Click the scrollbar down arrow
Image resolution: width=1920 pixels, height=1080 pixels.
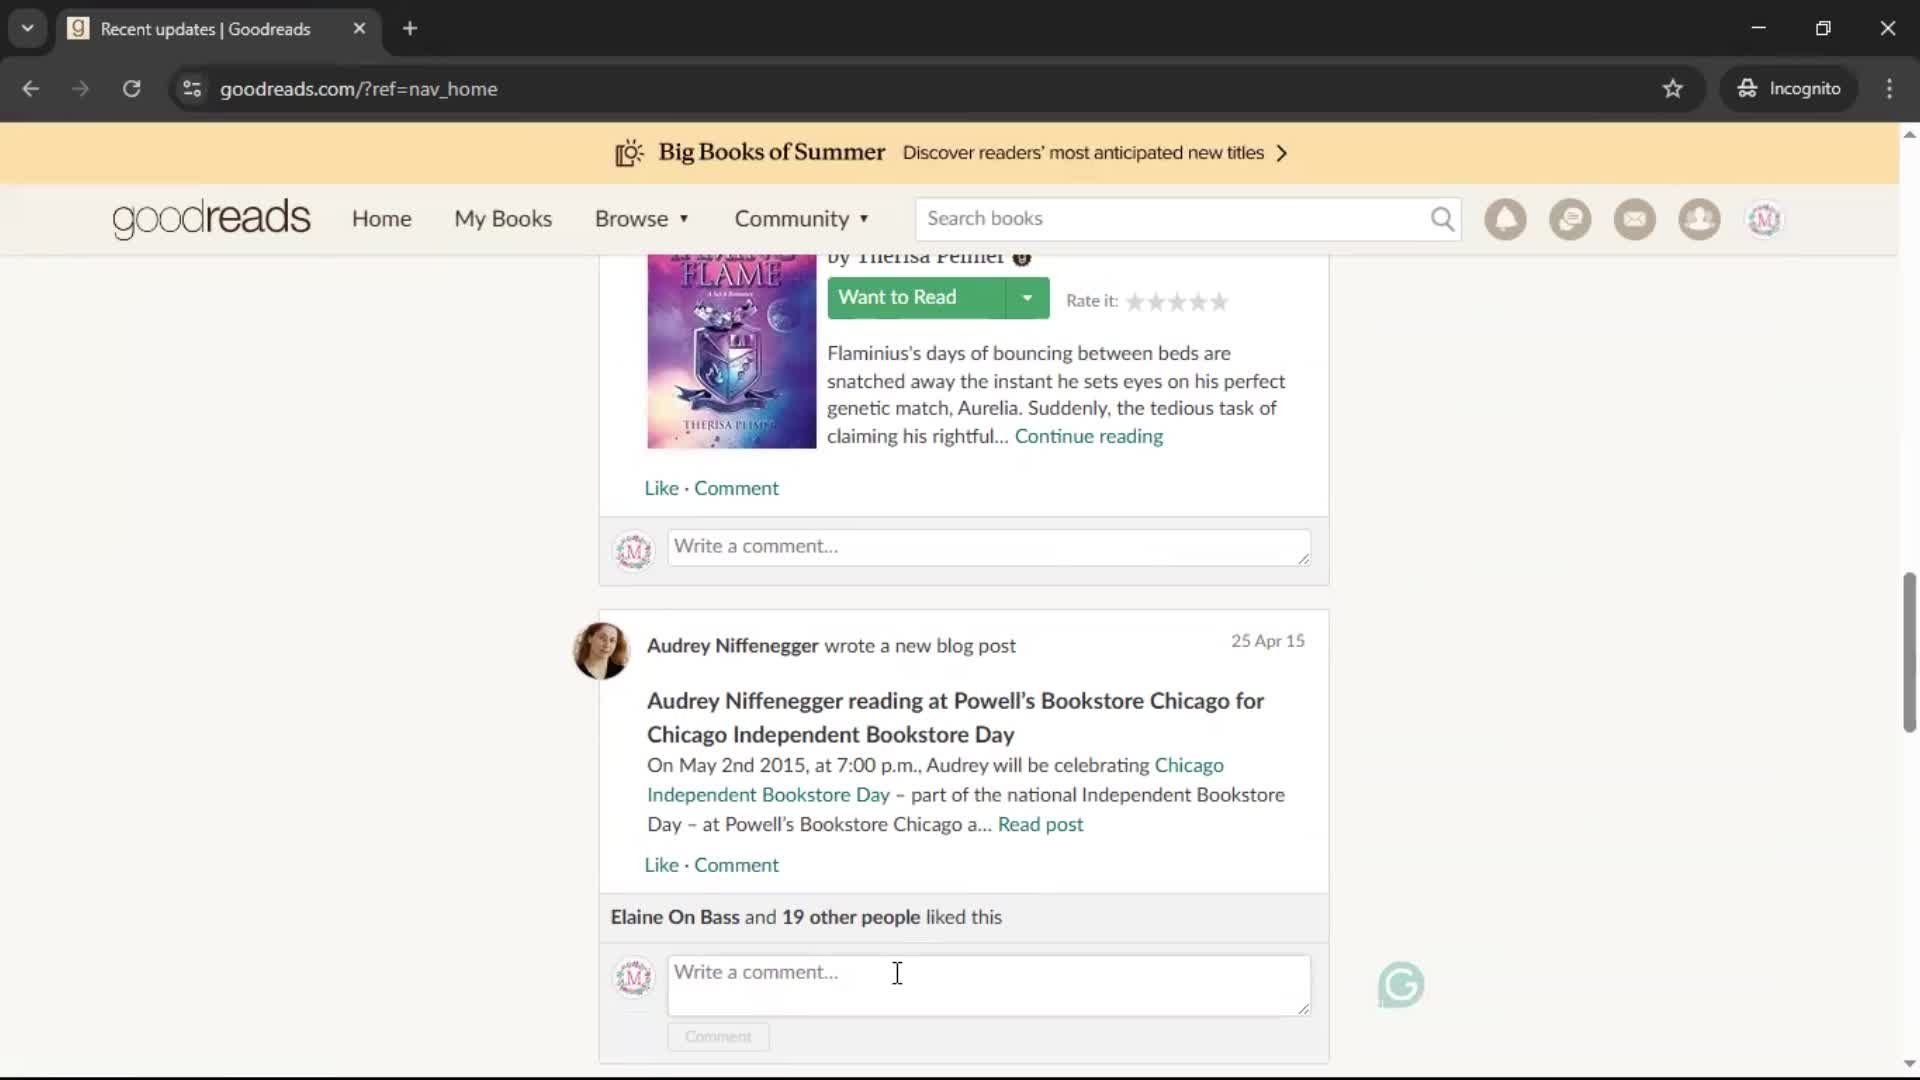click(x=1909, y=1064)
